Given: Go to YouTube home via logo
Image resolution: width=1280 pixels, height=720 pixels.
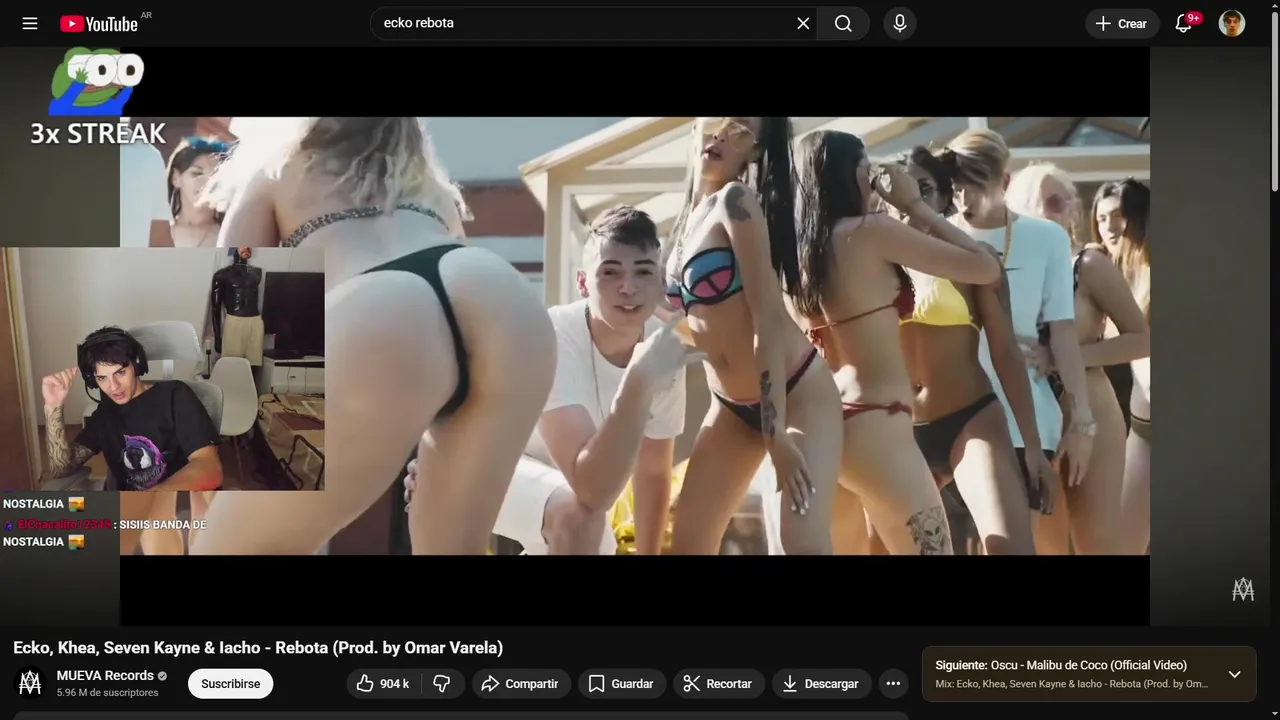Looking at the screenshot, I should tap(98, 23).
